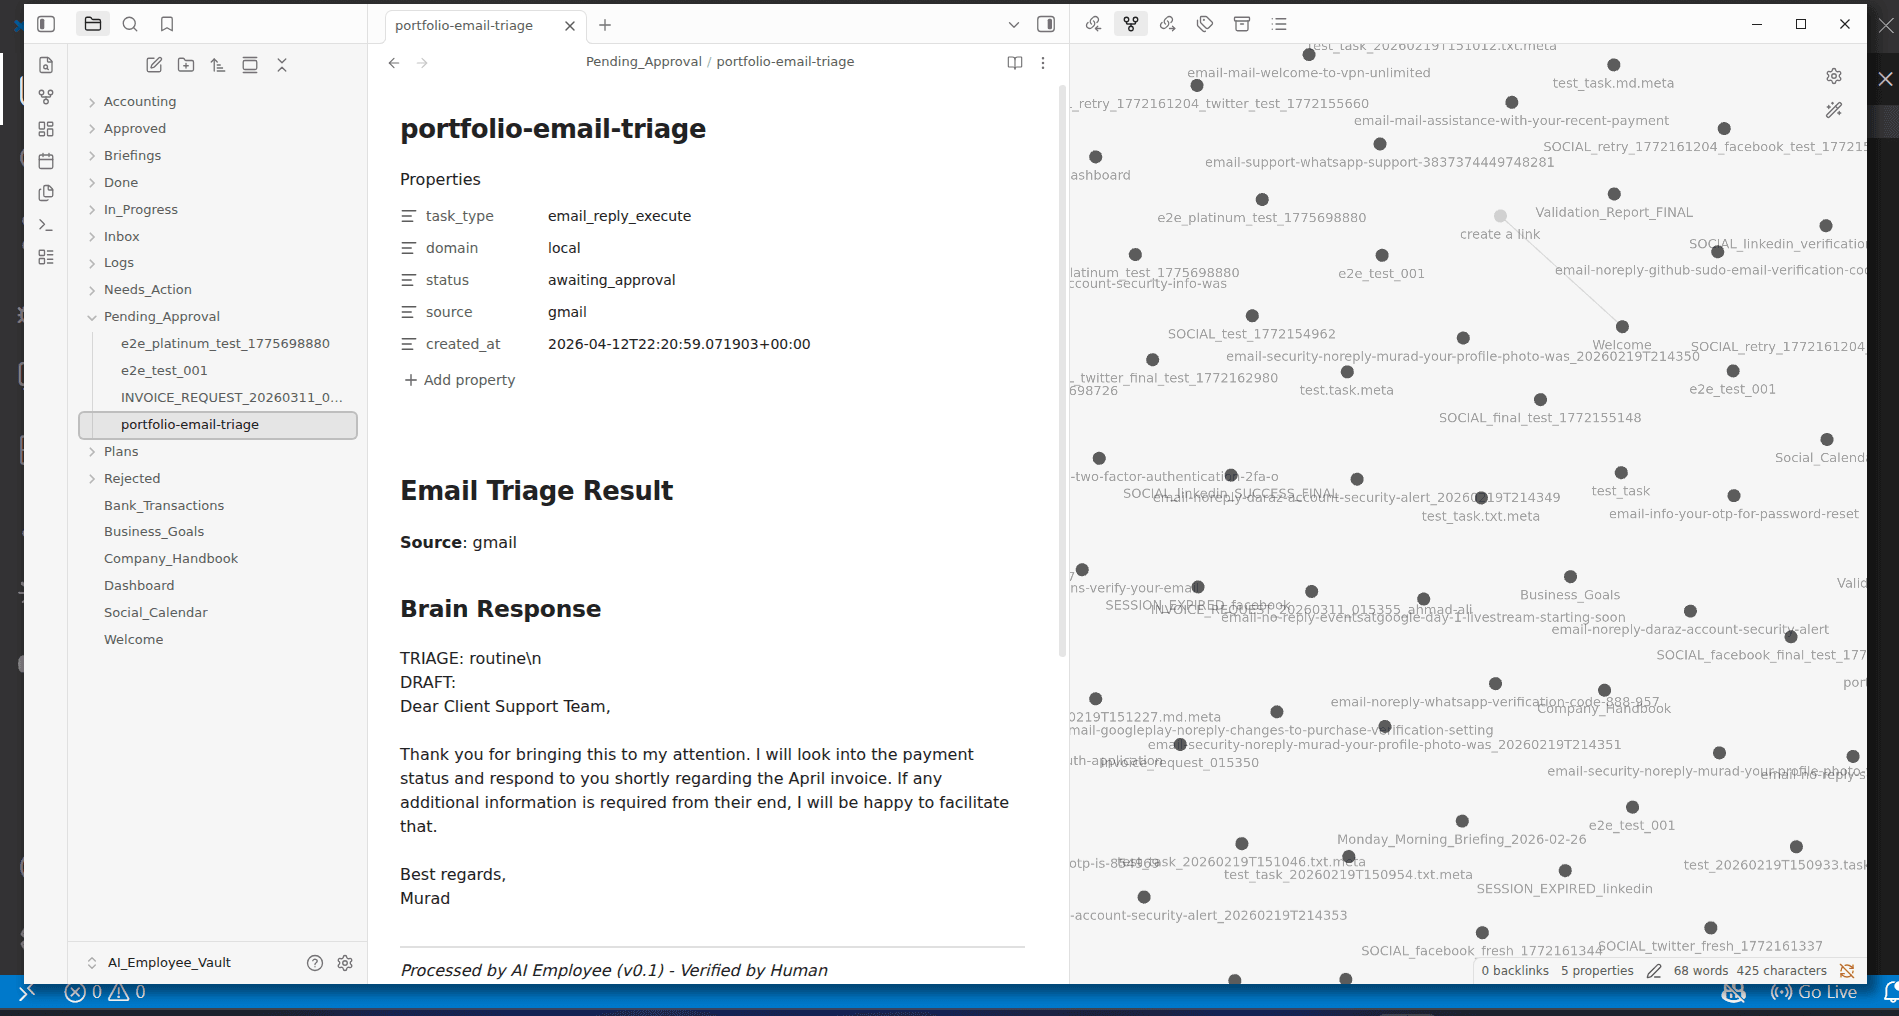Create a new folder in the file explorer
Viewport: 1899px width, 1016px height.
coord(186,65)
